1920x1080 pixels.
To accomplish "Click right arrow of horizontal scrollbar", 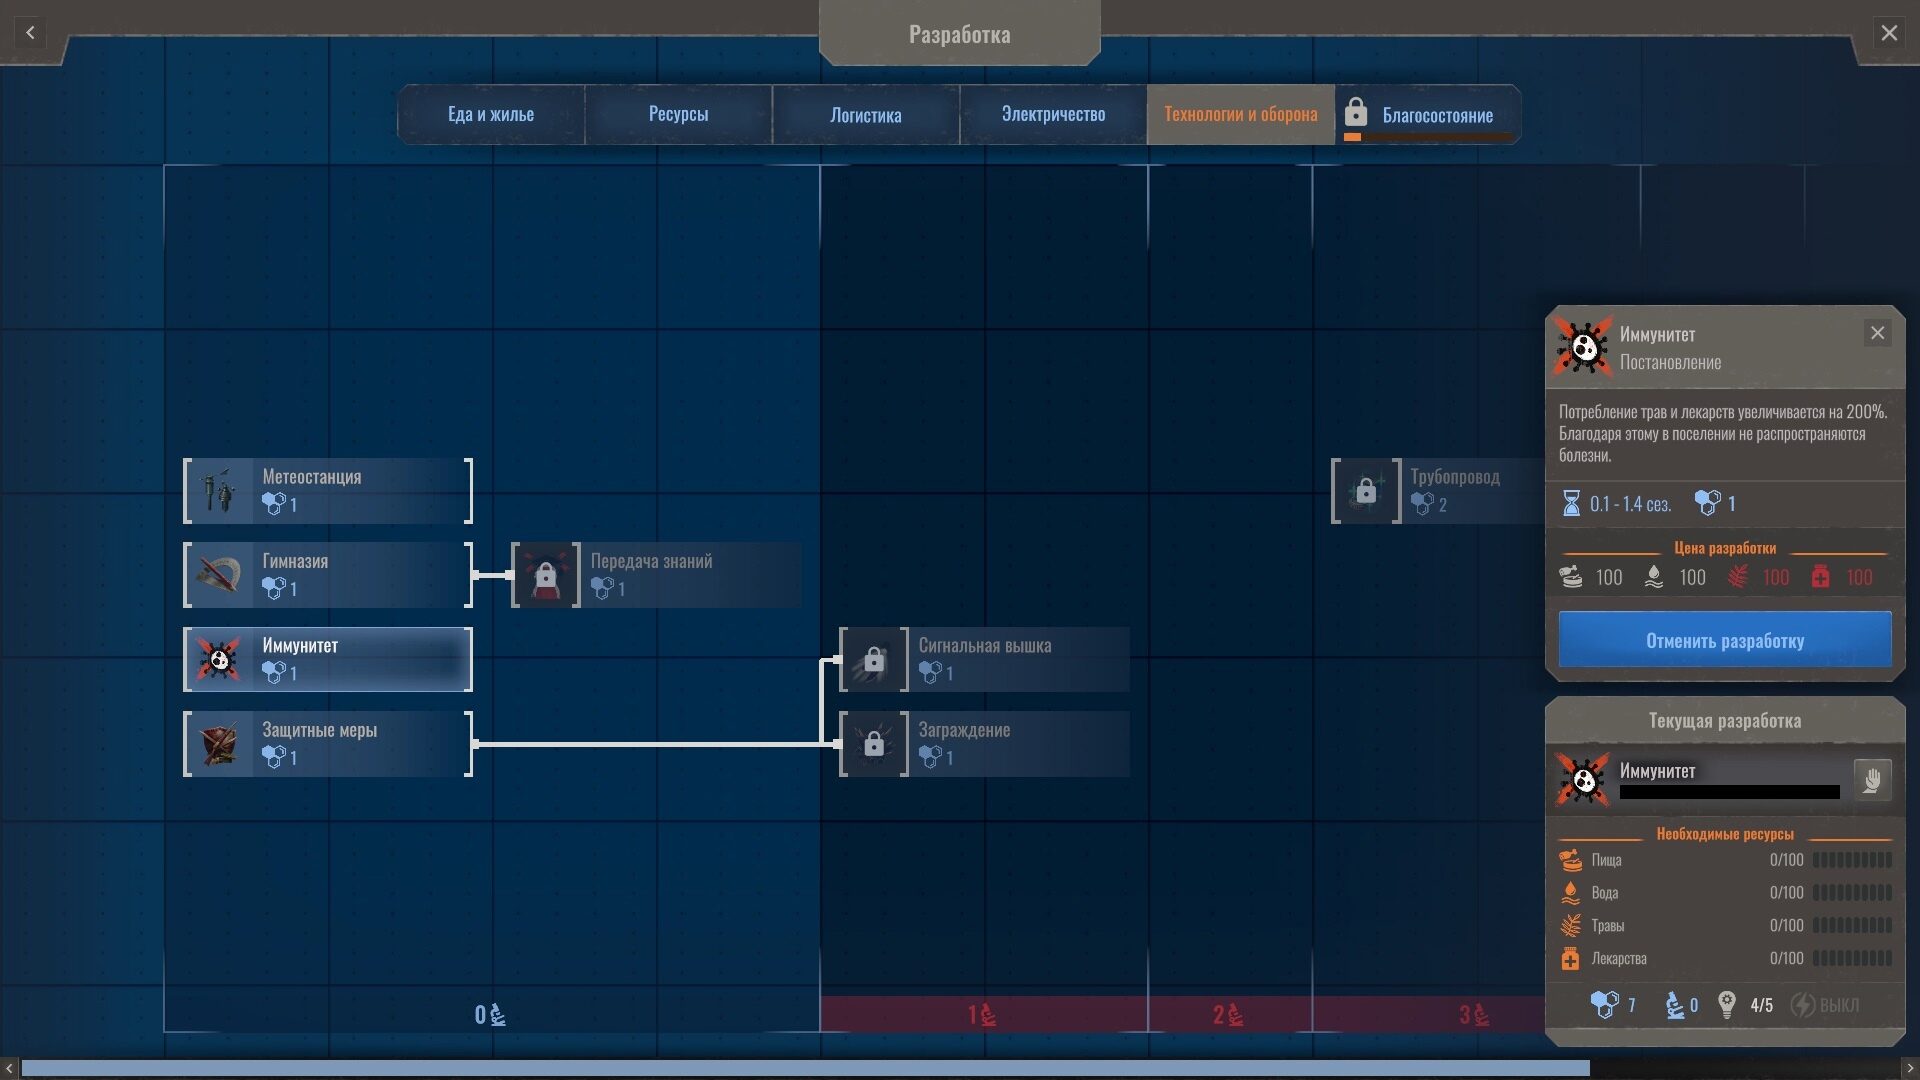I will tap(1910, 1069).
